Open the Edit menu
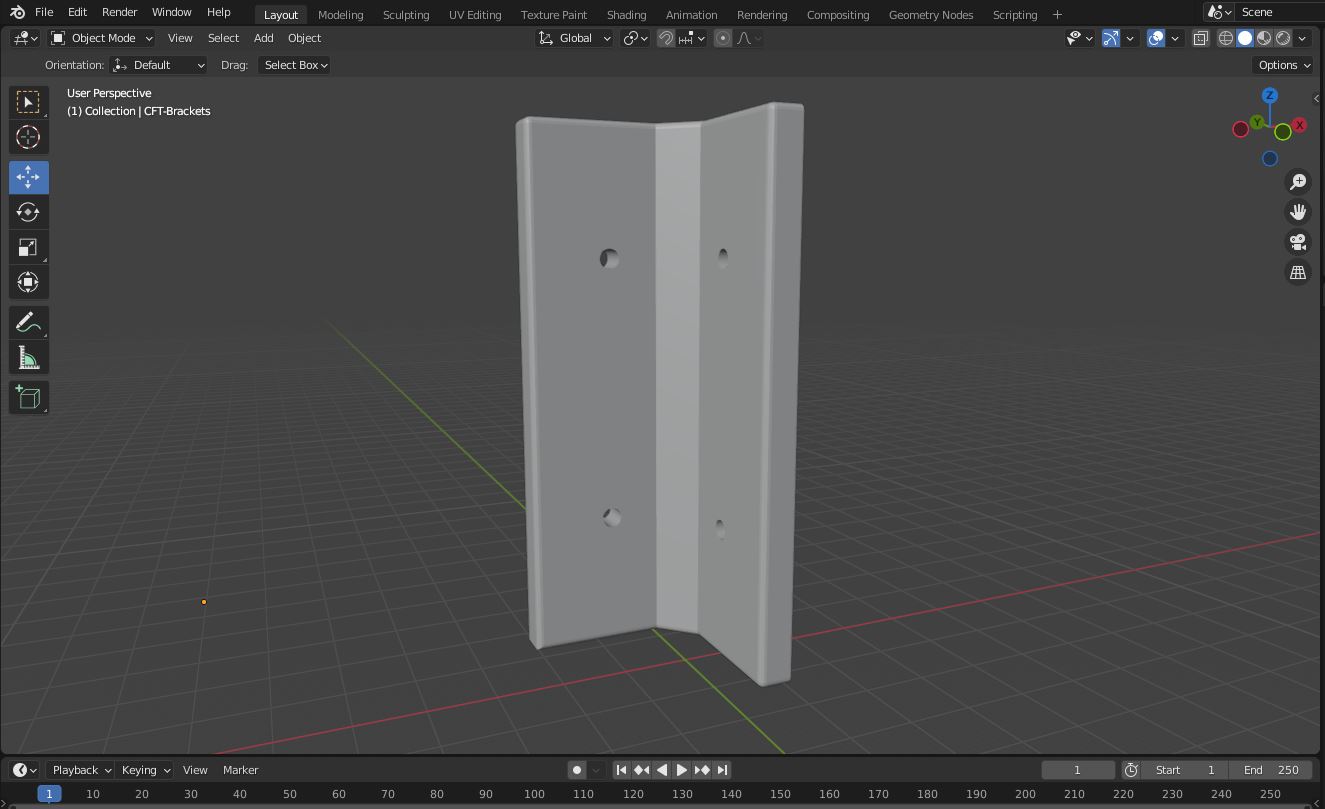The image size is (1325, 809). 77,12
